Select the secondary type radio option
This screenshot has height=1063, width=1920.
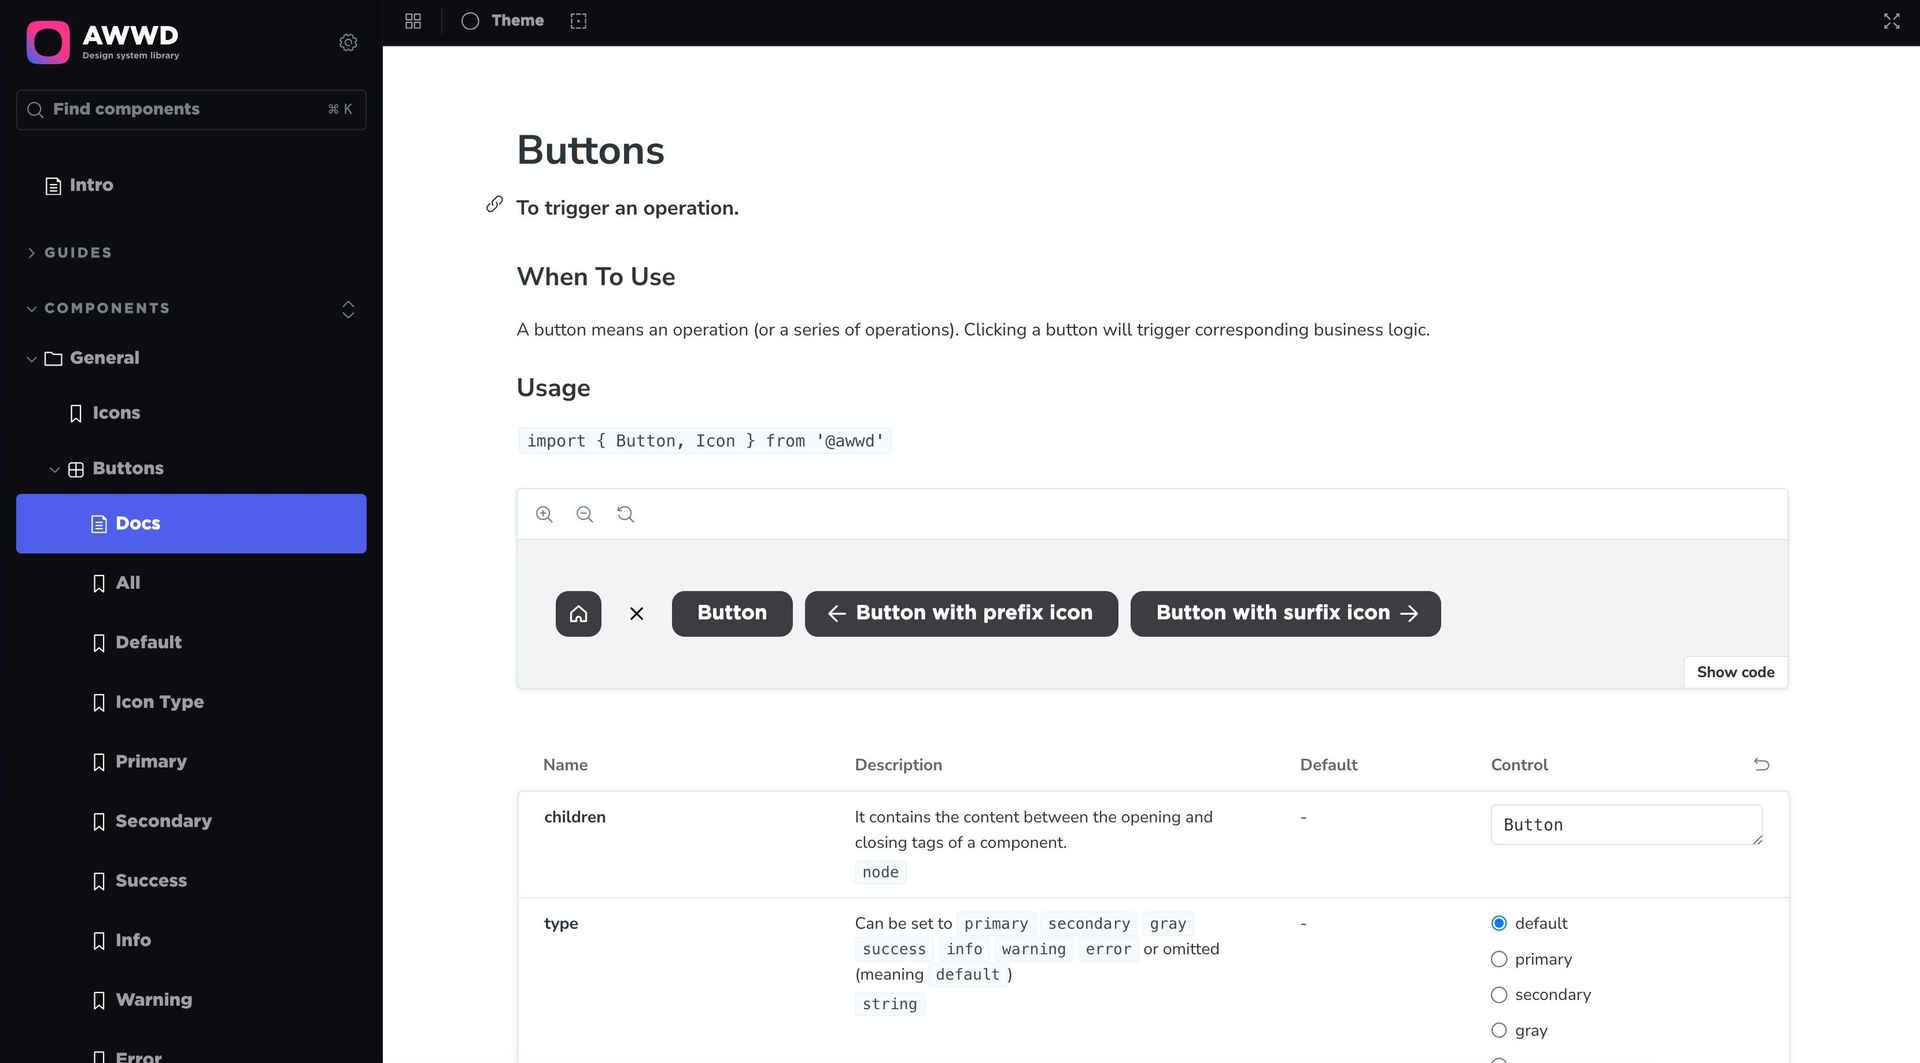1499,995
